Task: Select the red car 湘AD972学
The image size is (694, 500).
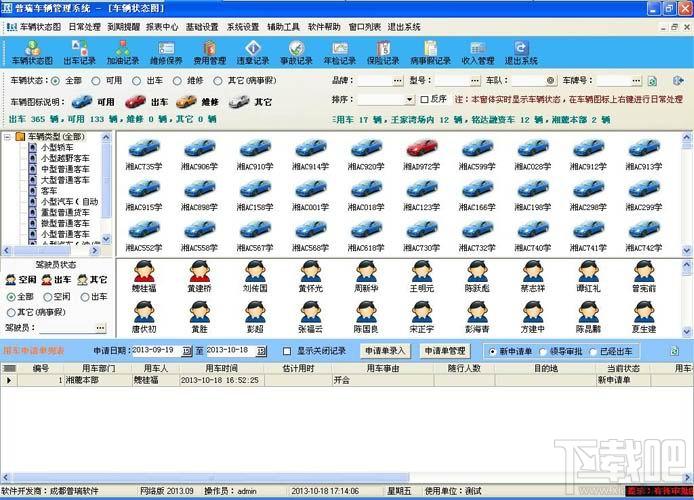Action: [x=421, y=153]
